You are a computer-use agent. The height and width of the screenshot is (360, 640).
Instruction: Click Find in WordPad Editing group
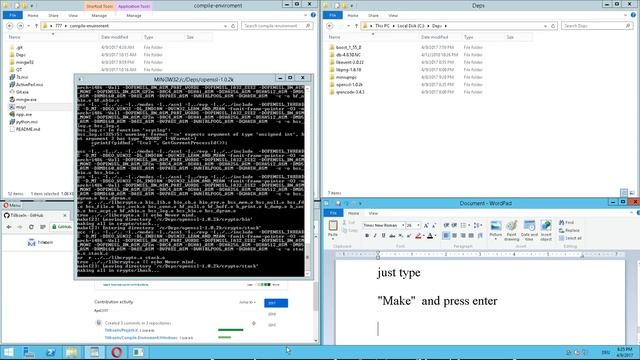point(567,222)
